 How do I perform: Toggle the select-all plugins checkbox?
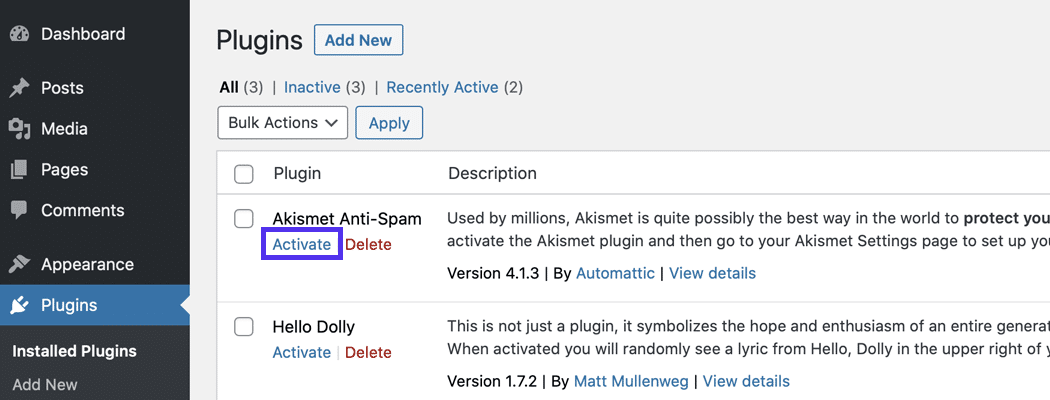pos(244,174)
